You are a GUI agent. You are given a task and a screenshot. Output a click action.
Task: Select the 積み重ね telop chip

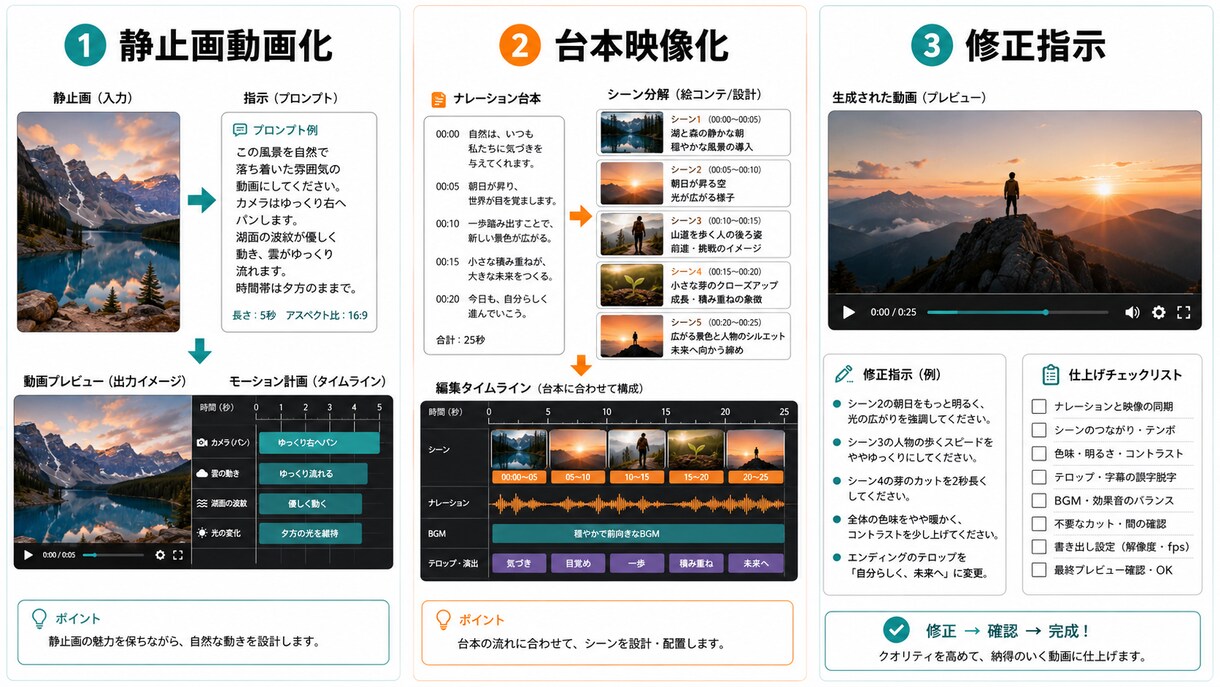(696, 564)
